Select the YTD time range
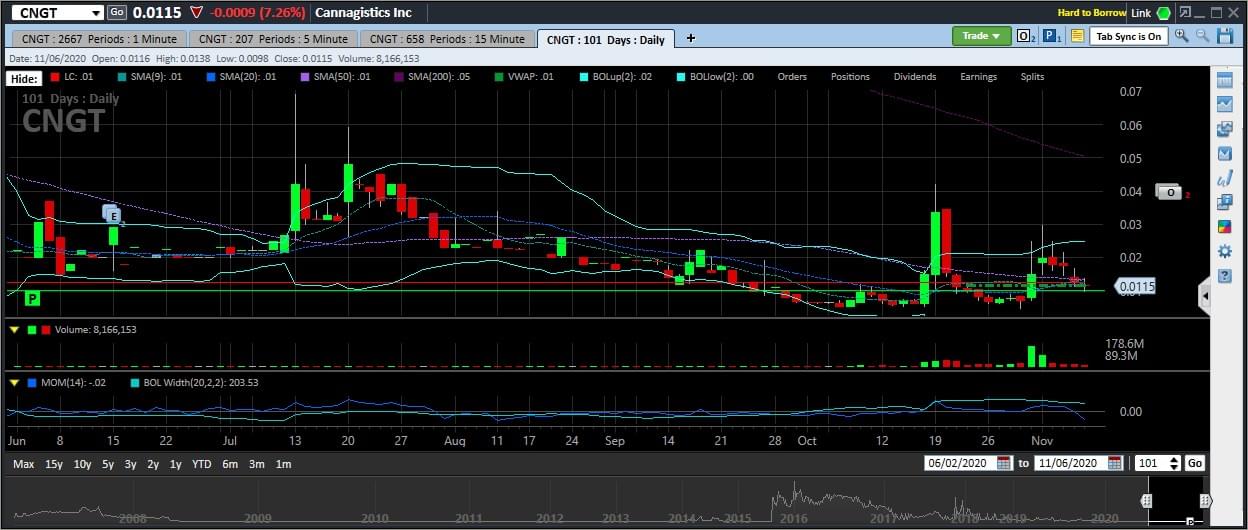1248x530 pixels. pos(201,464)
